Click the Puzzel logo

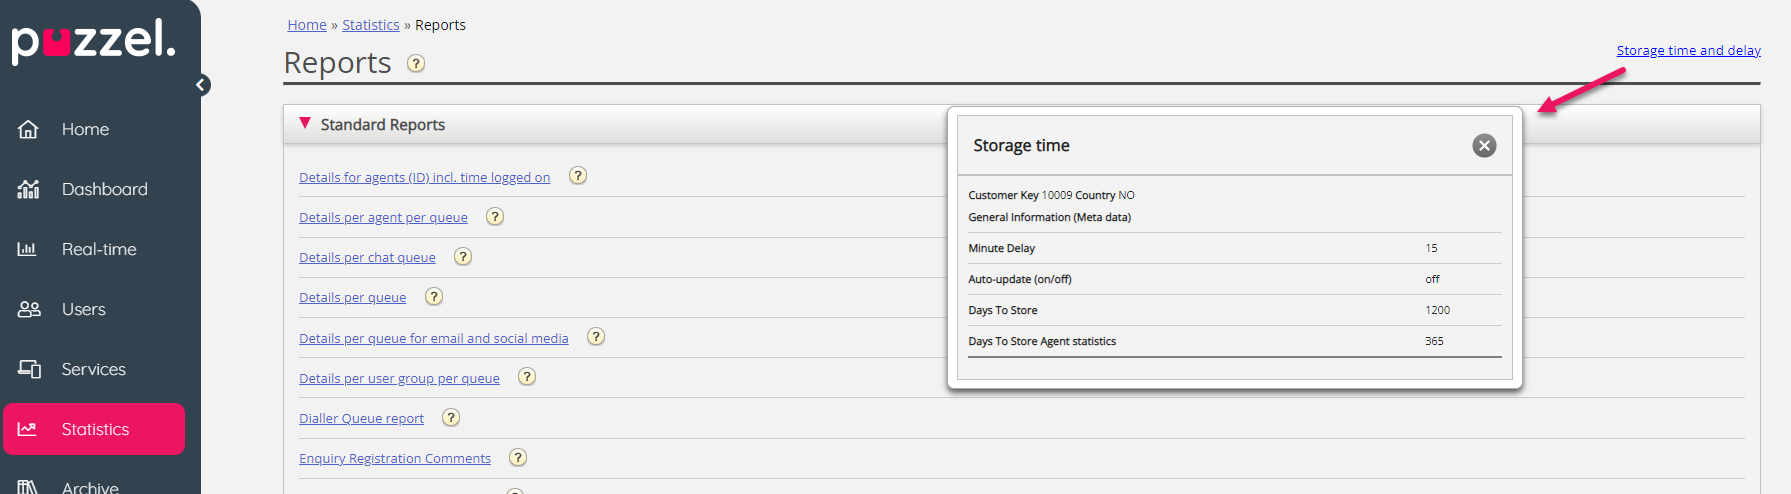pos(93,41)
